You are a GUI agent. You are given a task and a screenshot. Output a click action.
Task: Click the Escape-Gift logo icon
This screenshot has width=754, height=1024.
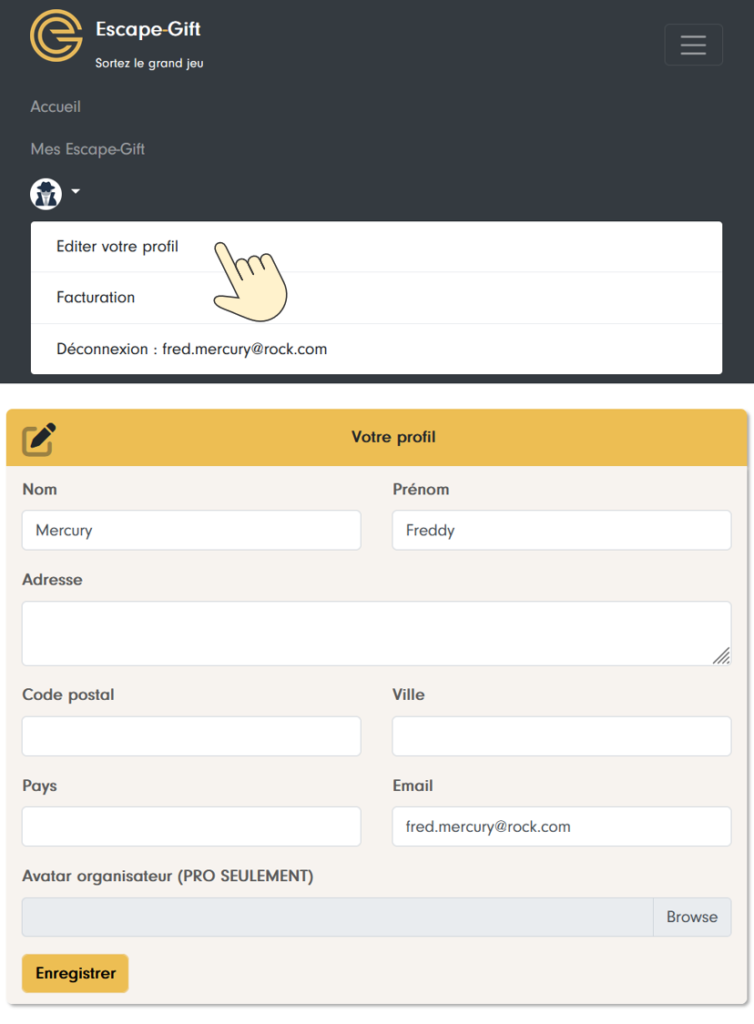point(56,36)
